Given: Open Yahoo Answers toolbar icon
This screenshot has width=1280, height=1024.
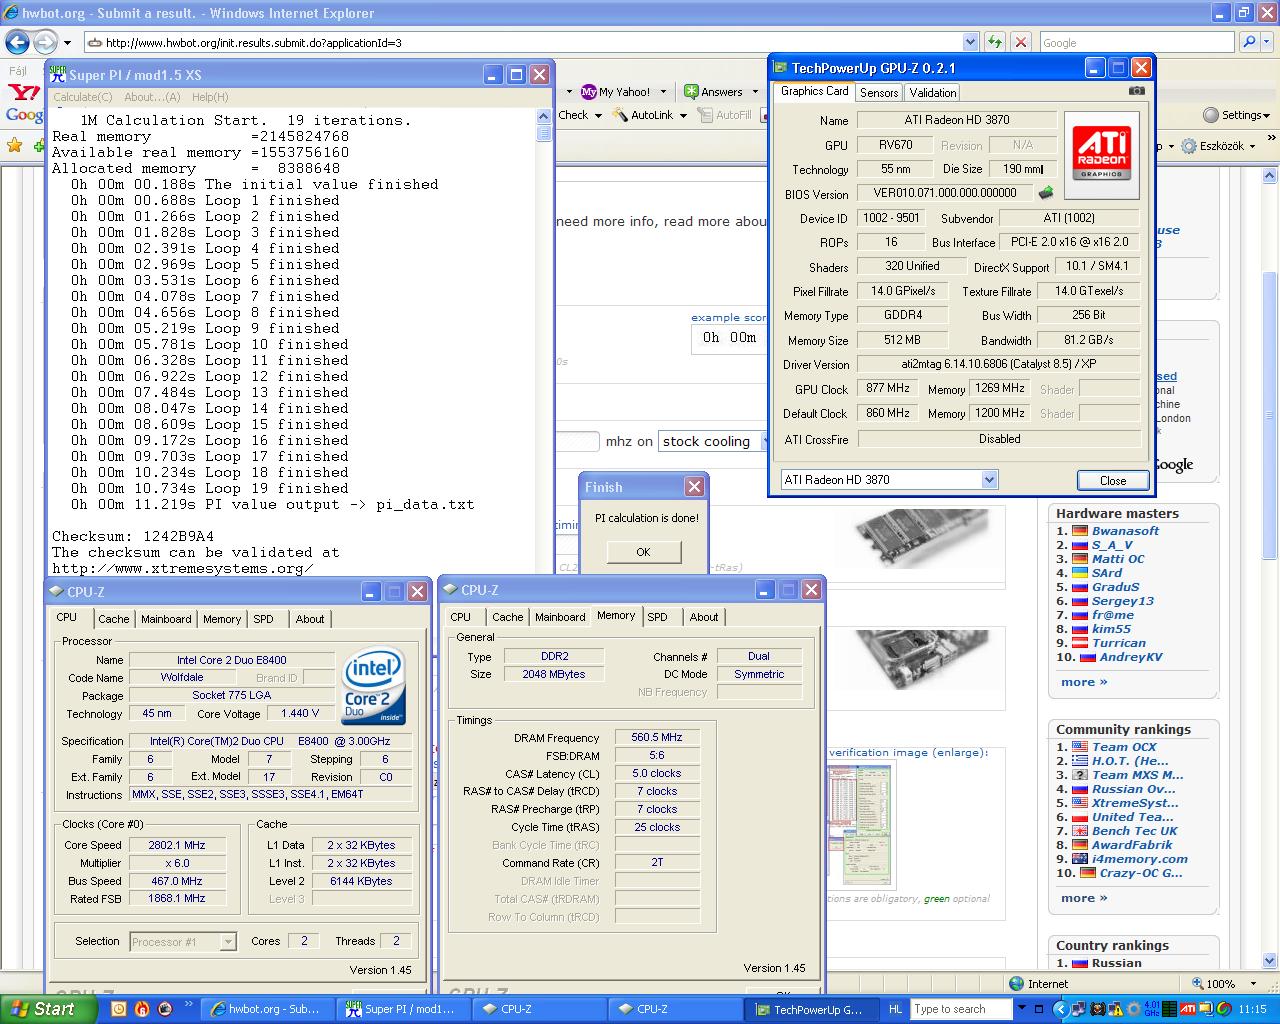Looking at the screenshot, I should pos(691,92).
